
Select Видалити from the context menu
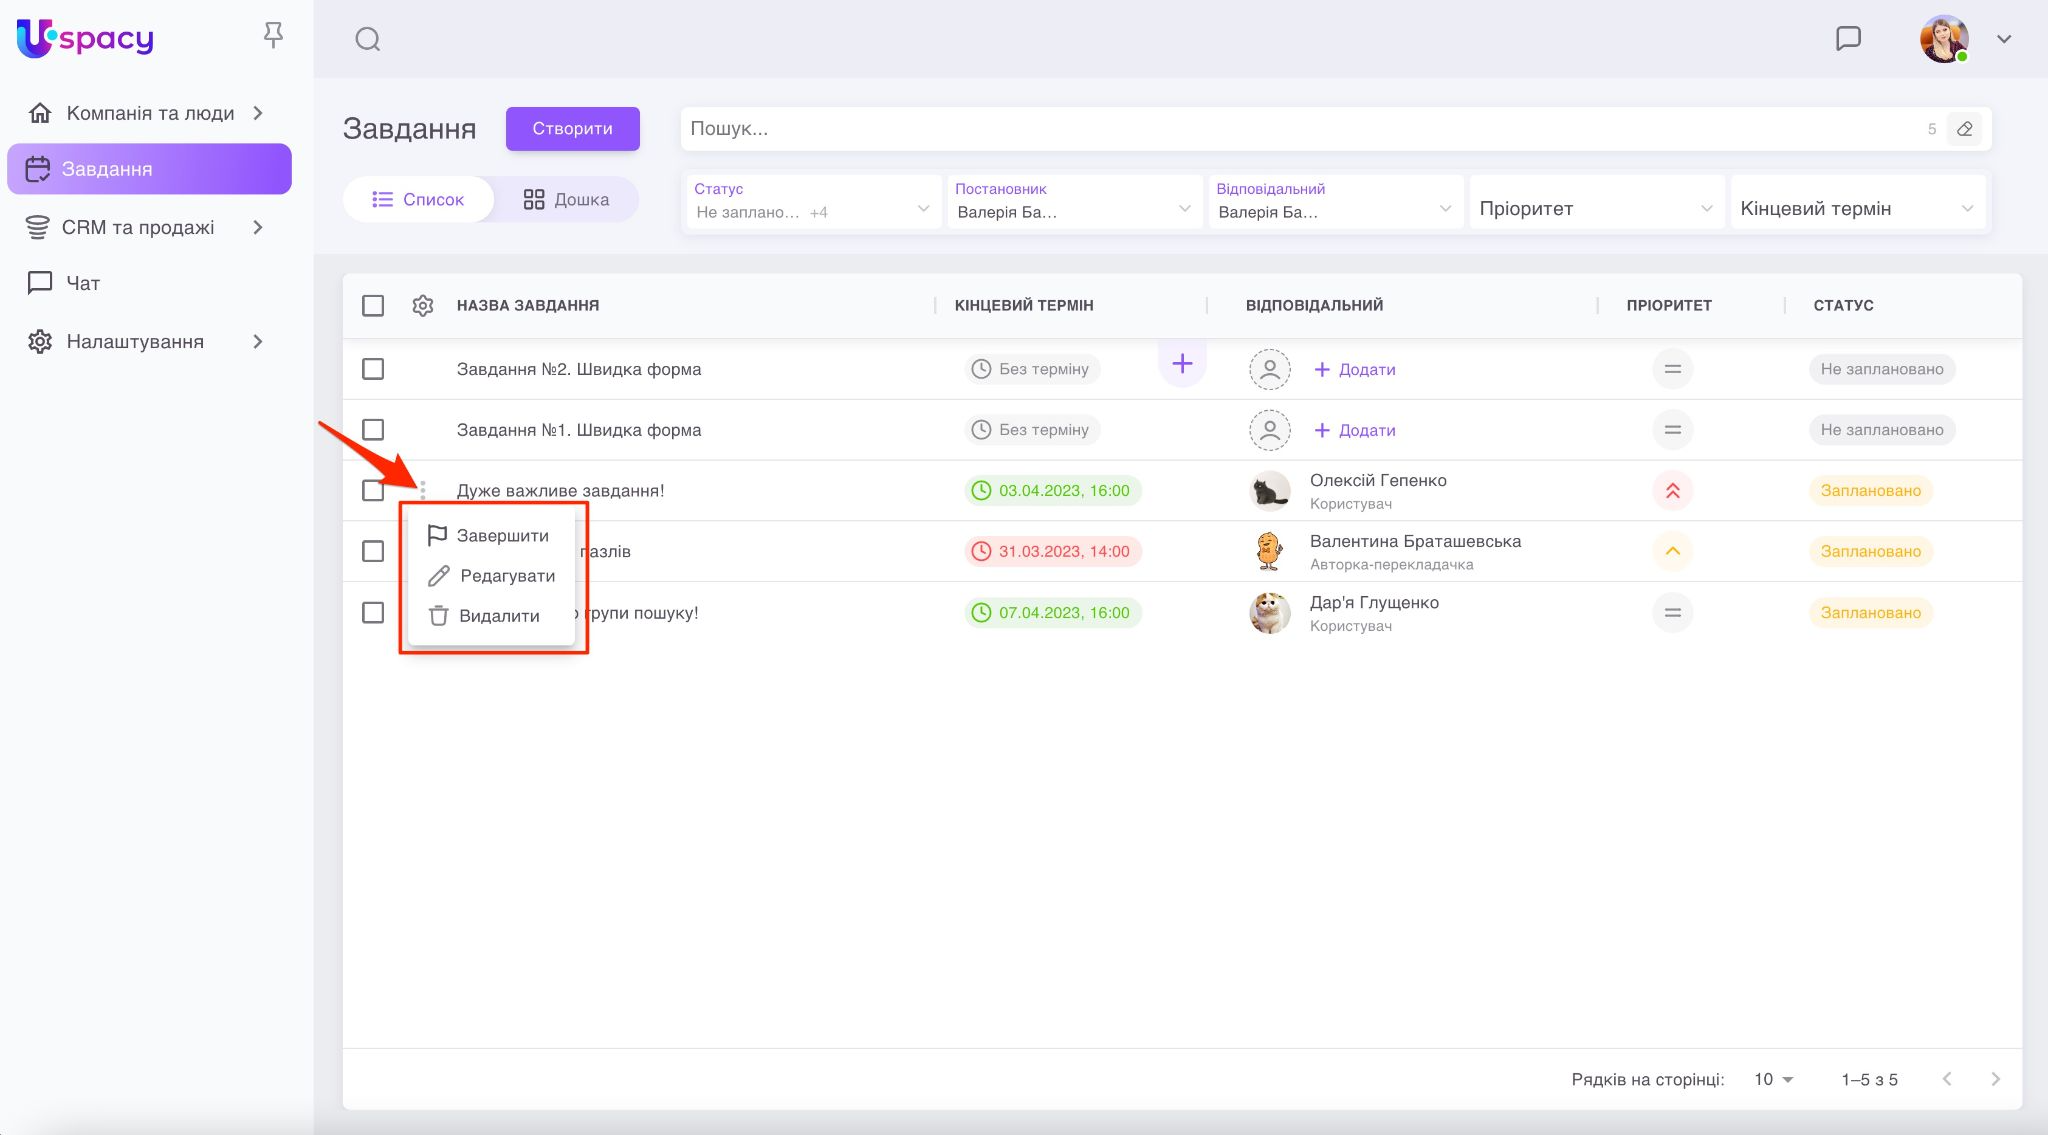pyautogui.click(x=499, y=616)
